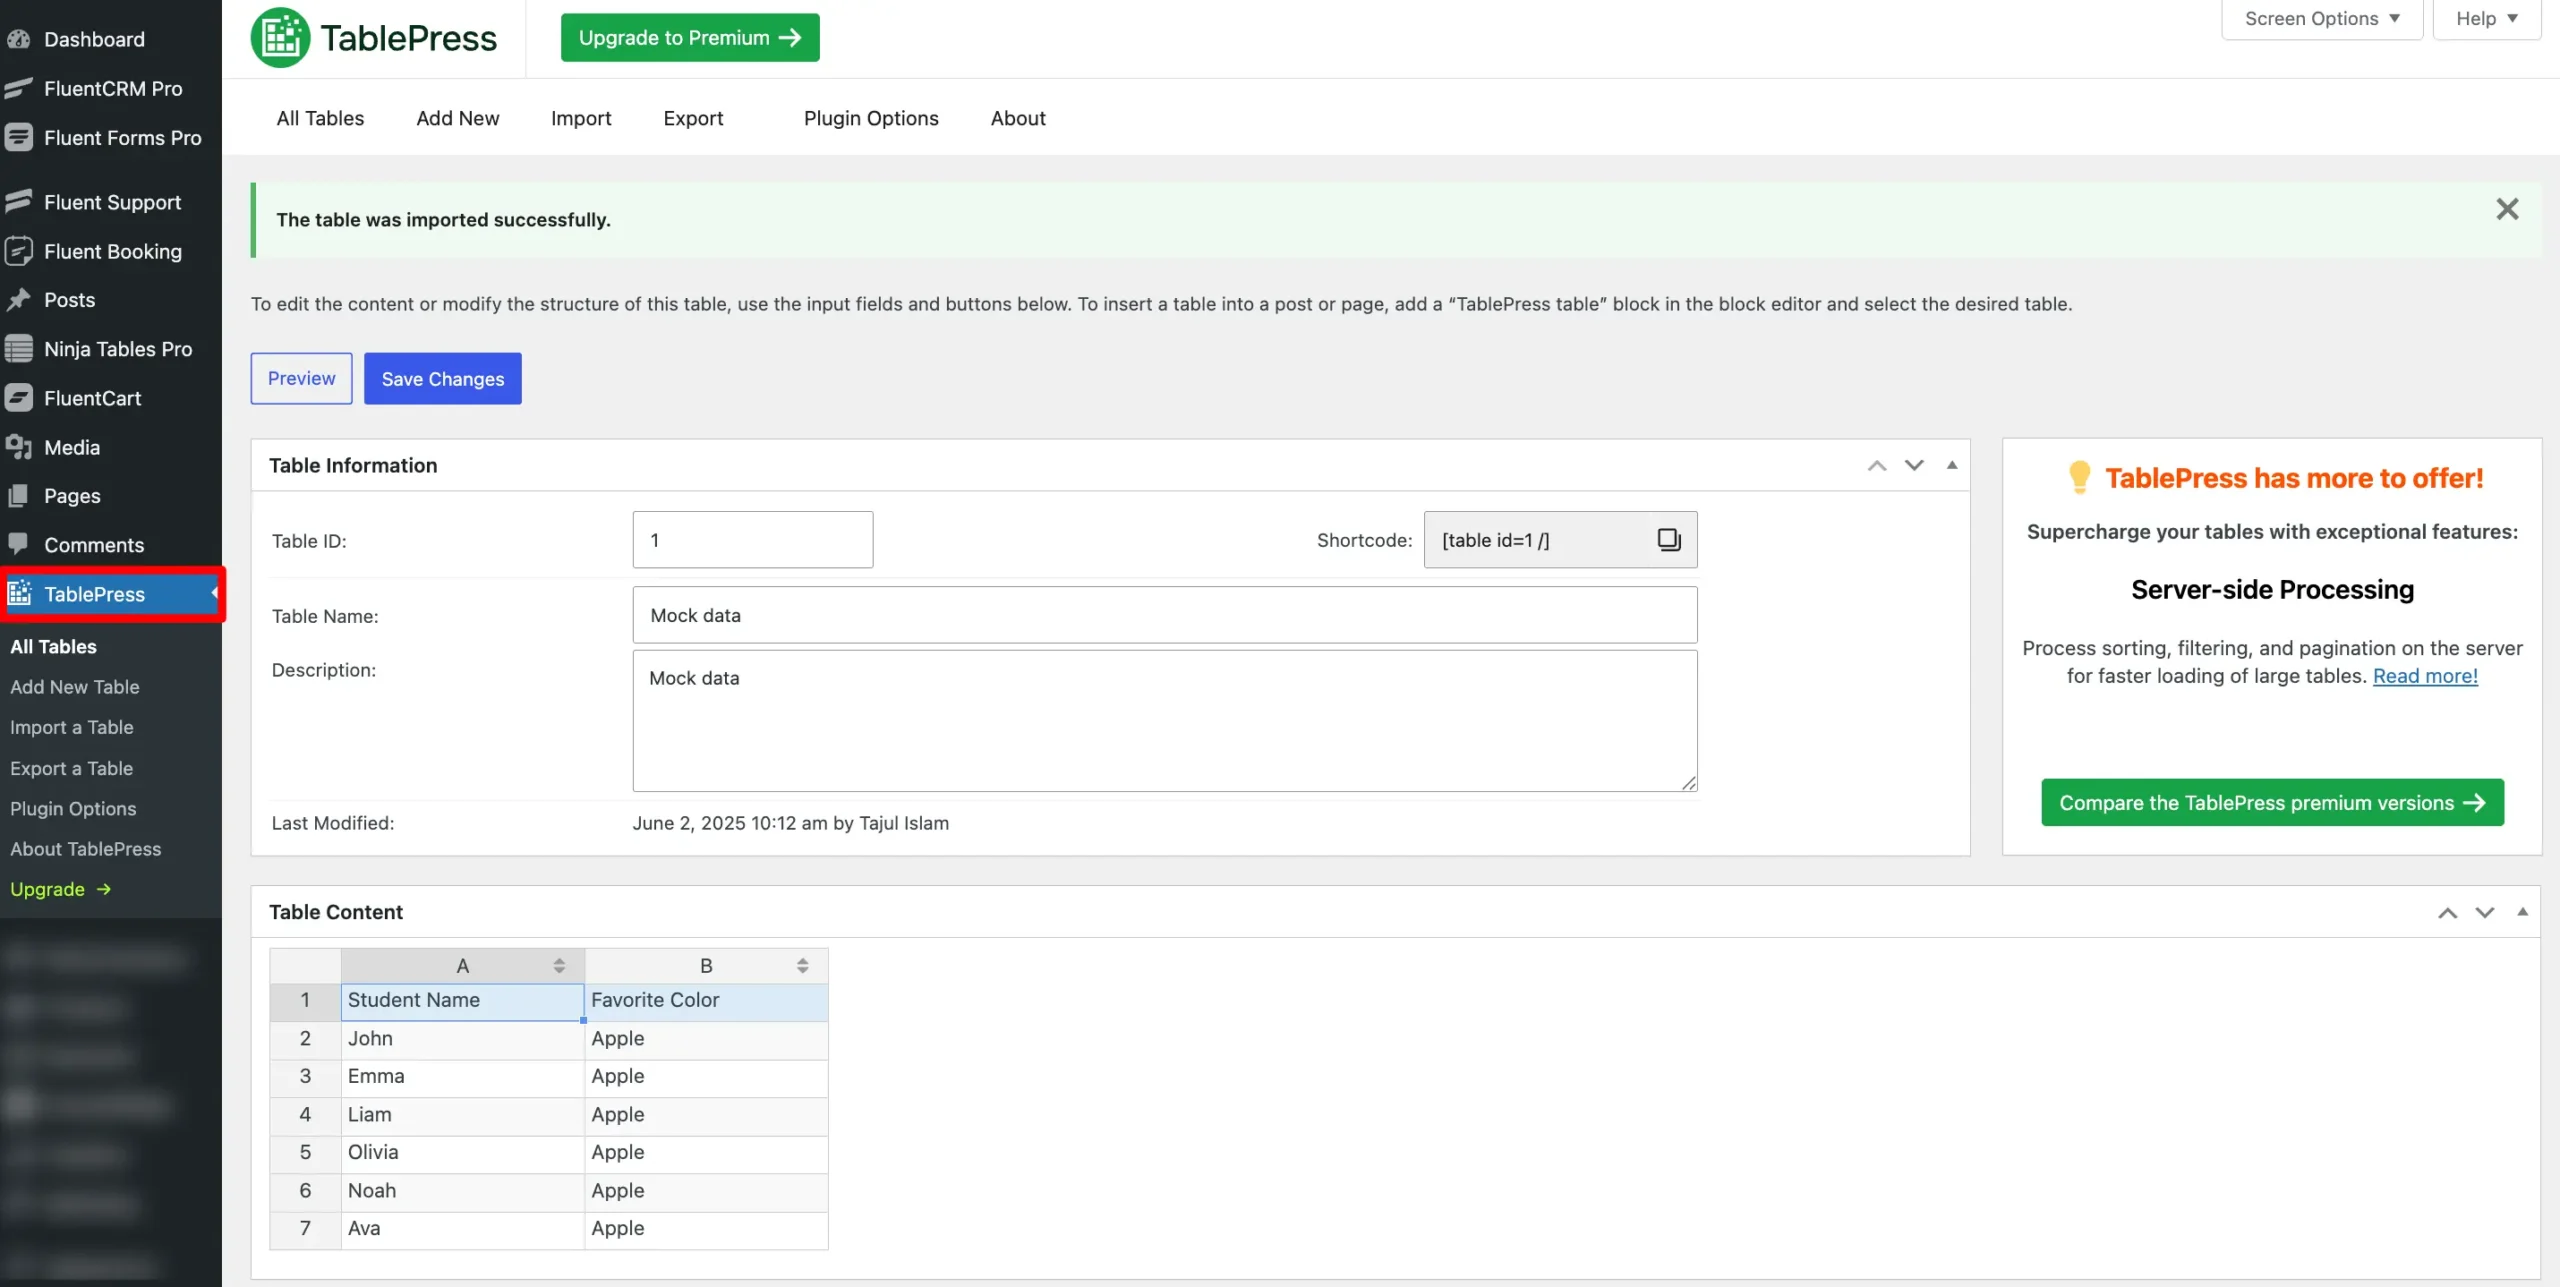Click the Fluent Booking sidebar icon
2560x1287 pixels.
pyautogui.click(x=18, y=250)
